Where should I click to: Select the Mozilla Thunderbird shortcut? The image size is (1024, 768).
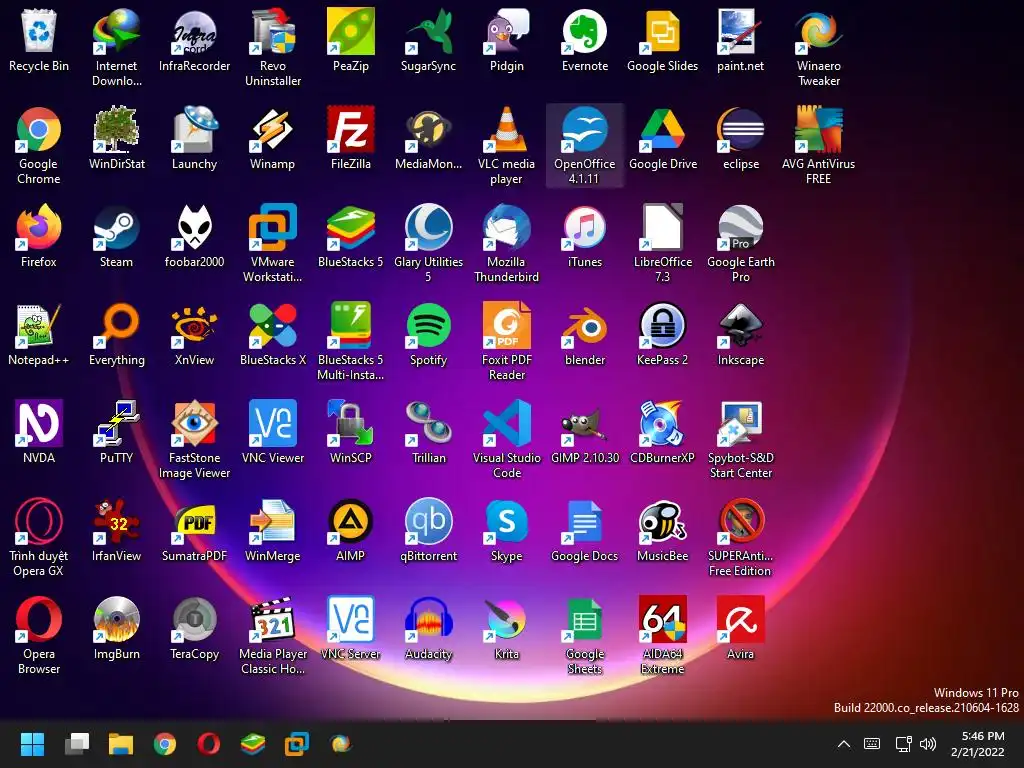(x=507, y=229)
